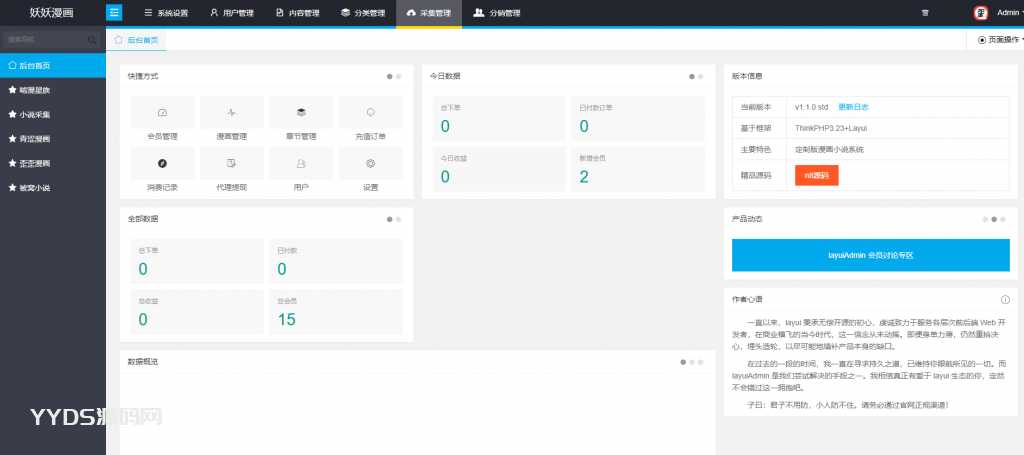Open the 充值订单 shortcut icon
Viewport: 1024px width, 455px height.
click(370, 112)
